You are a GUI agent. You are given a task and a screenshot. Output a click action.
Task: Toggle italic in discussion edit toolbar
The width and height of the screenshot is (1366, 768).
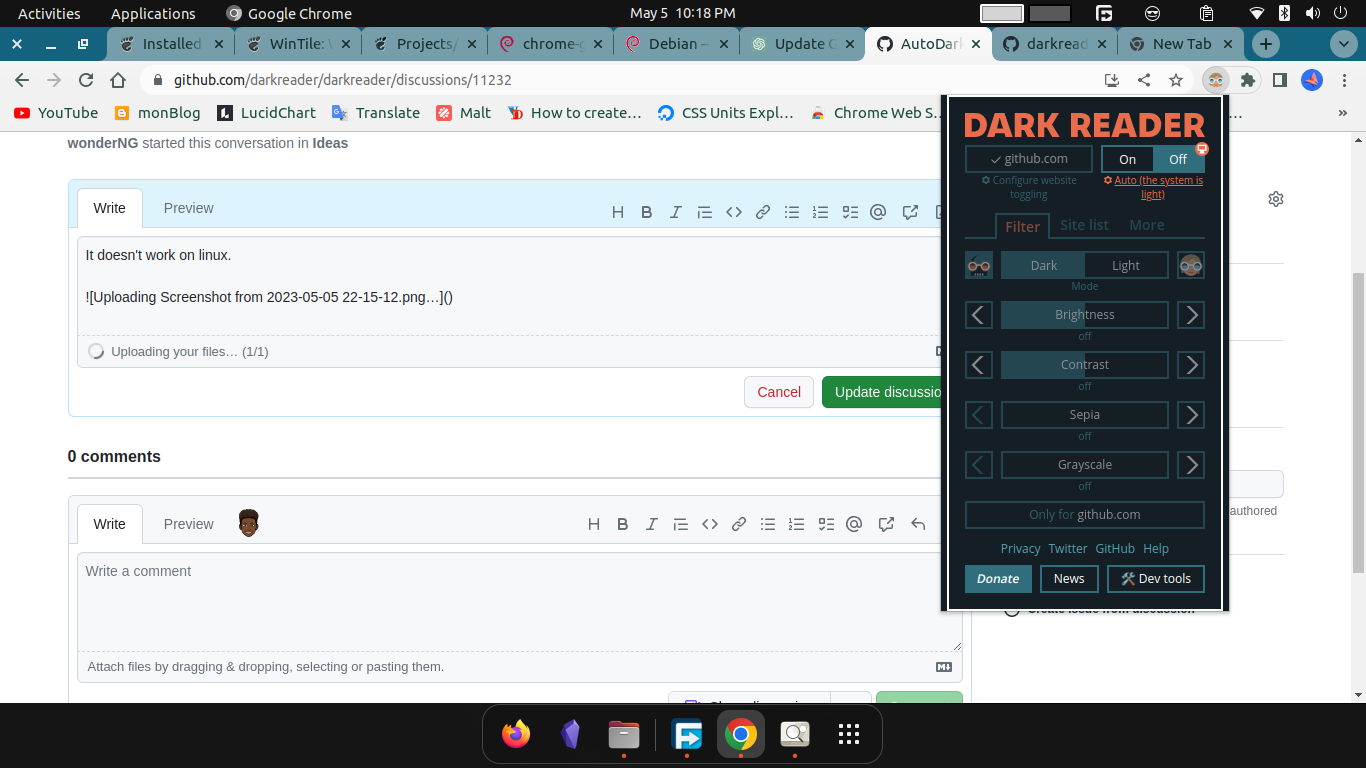(676, 212)
